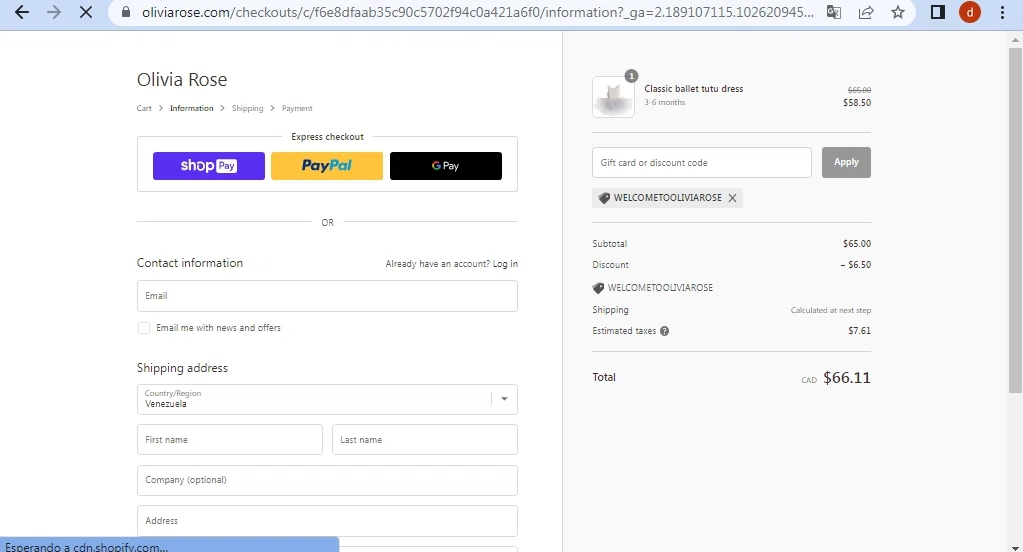Bookmark the page with the star icon

[898, 12]
